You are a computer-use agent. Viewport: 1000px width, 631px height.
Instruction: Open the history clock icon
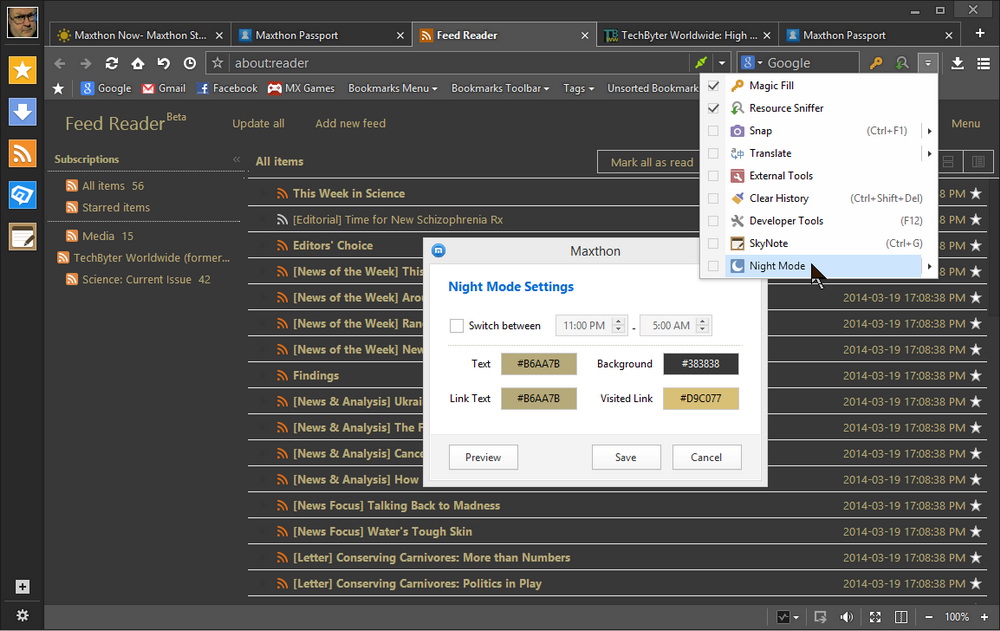pos(190,63)
